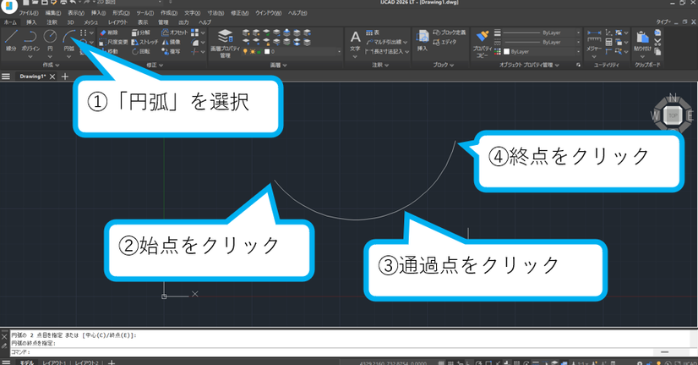This screenshot has height=365, width=698.
Task: Click the white layer color swatch
Action: click(267, 52)
